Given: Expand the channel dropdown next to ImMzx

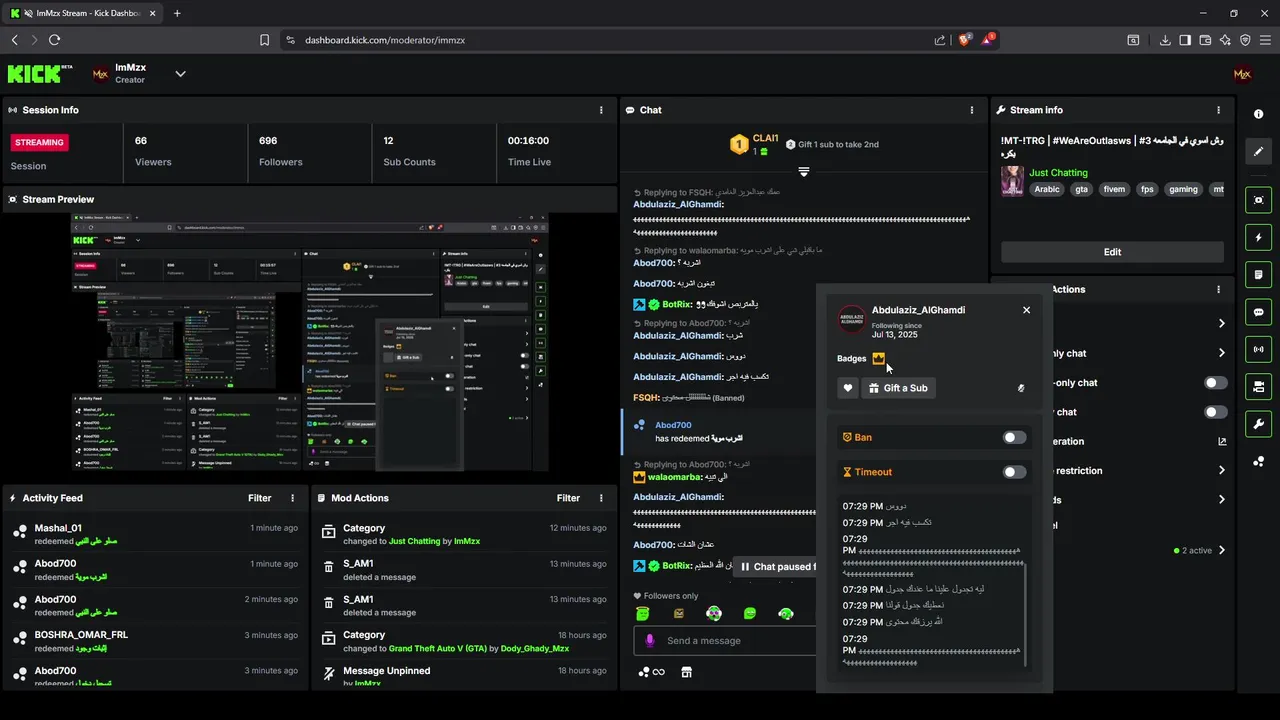Looking at the screenshot, I should pyautogui.click(x=180, y=73).
